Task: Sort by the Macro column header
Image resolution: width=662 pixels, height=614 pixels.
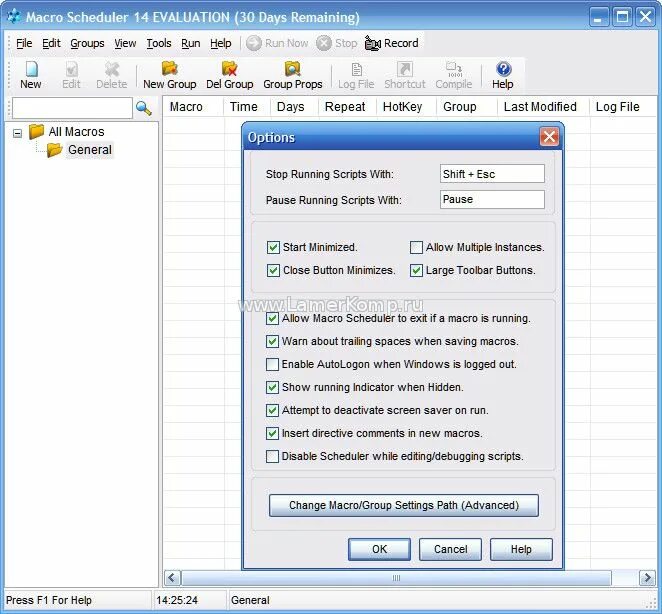Action: point(193,106)
